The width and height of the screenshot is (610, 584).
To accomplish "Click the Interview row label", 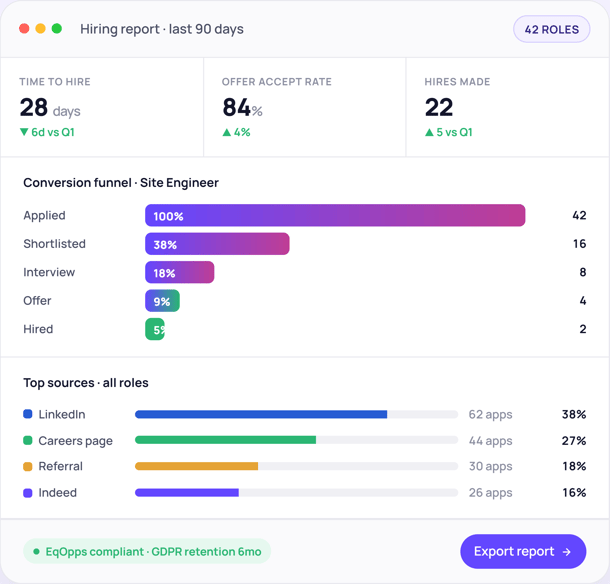I will pos(49,272).
